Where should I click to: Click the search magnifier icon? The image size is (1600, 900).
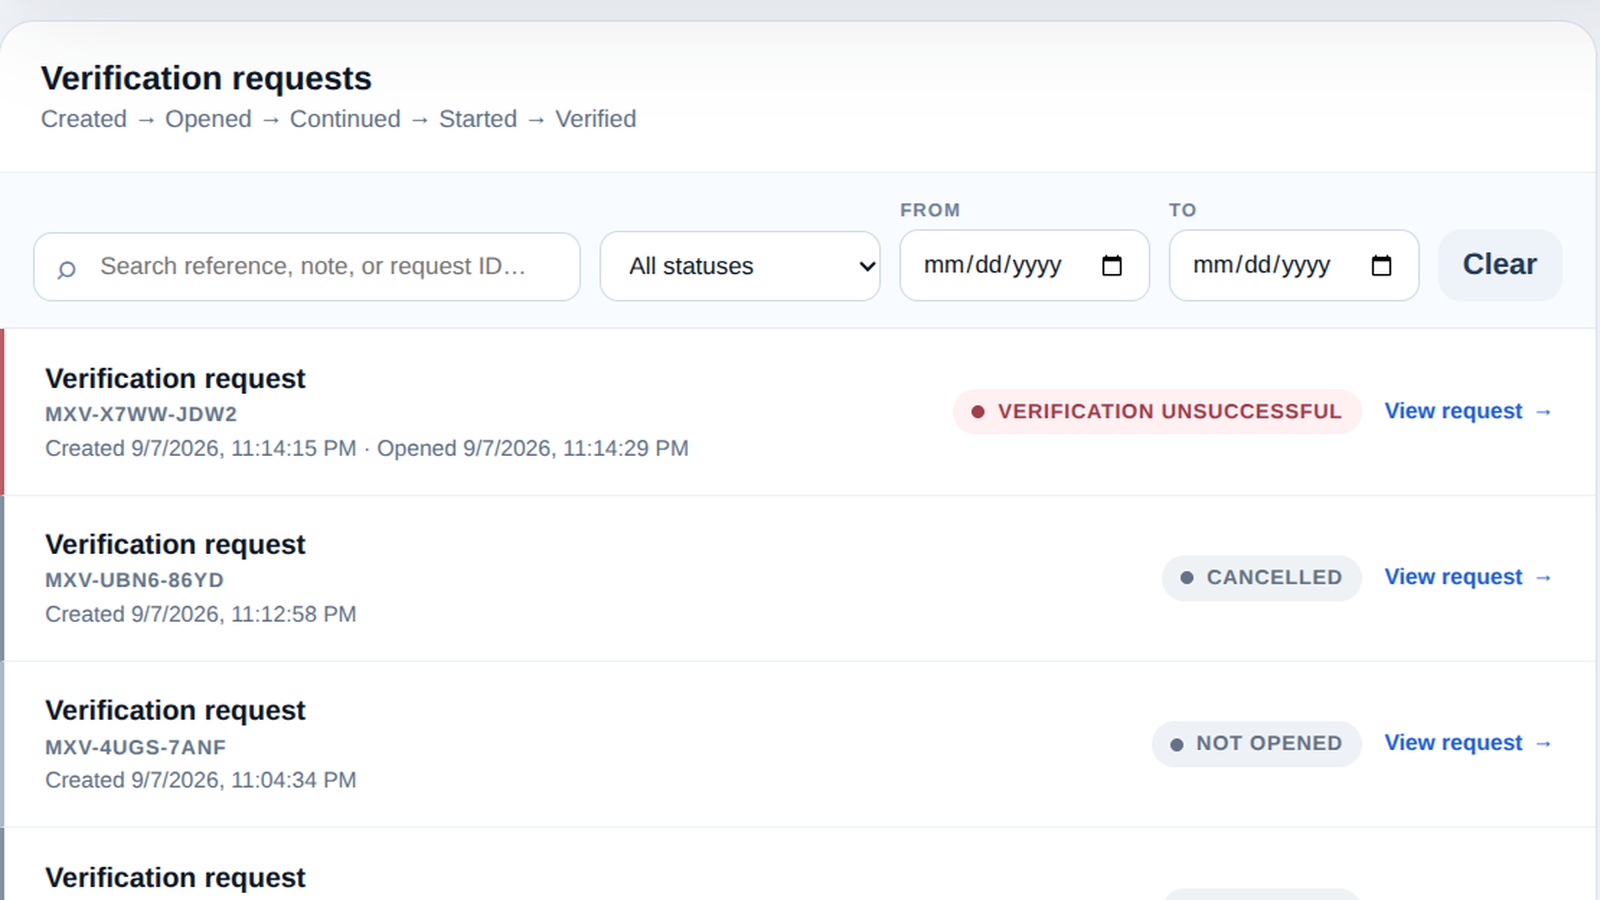66,269
